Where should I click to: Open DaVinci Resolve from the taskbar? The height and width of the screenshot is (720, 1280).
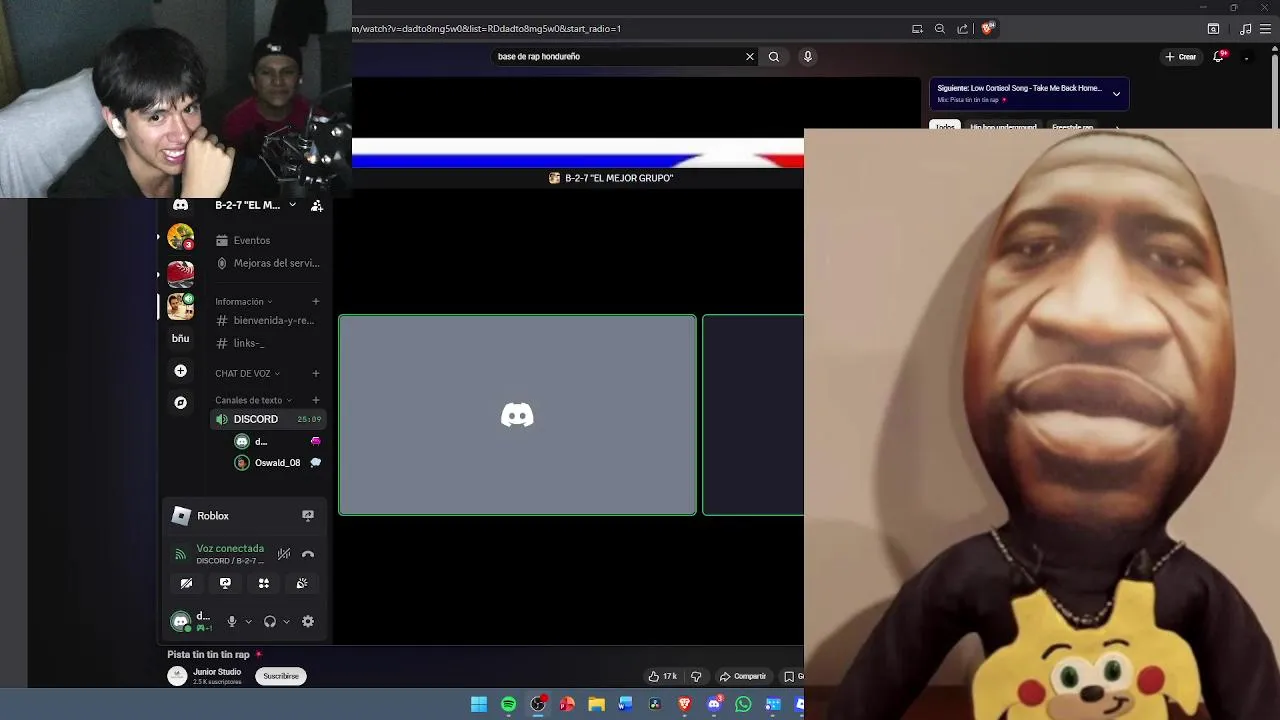click(x=655, y=705)
